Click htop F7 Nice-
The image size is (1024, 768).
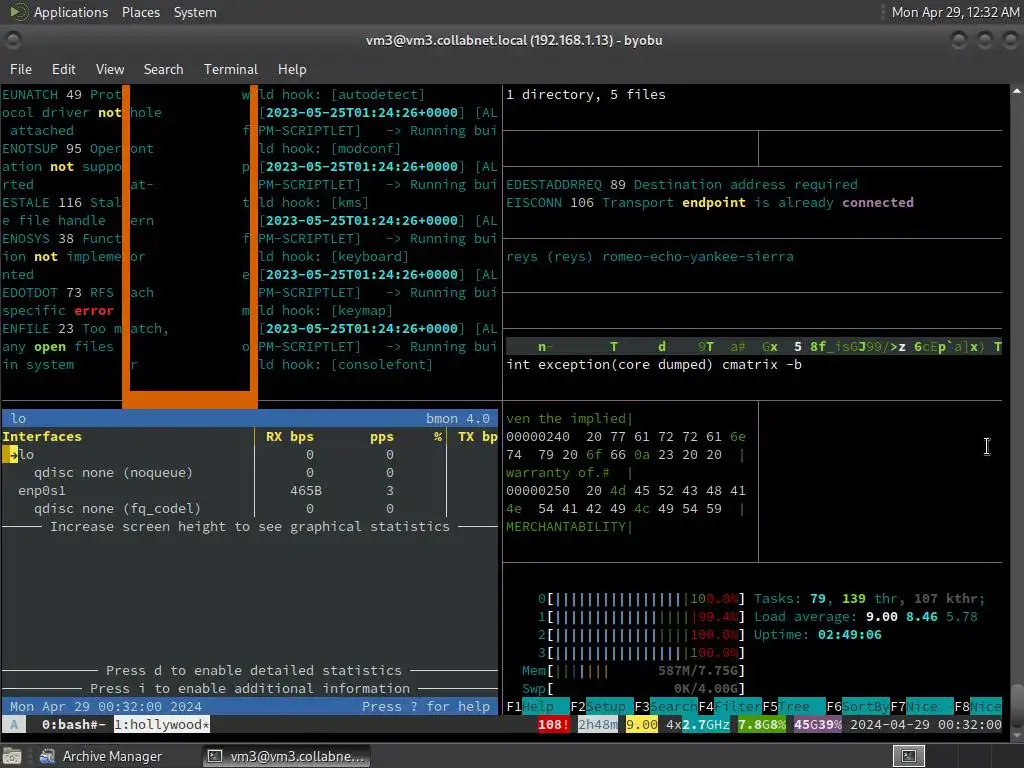(x=922, y=707)
